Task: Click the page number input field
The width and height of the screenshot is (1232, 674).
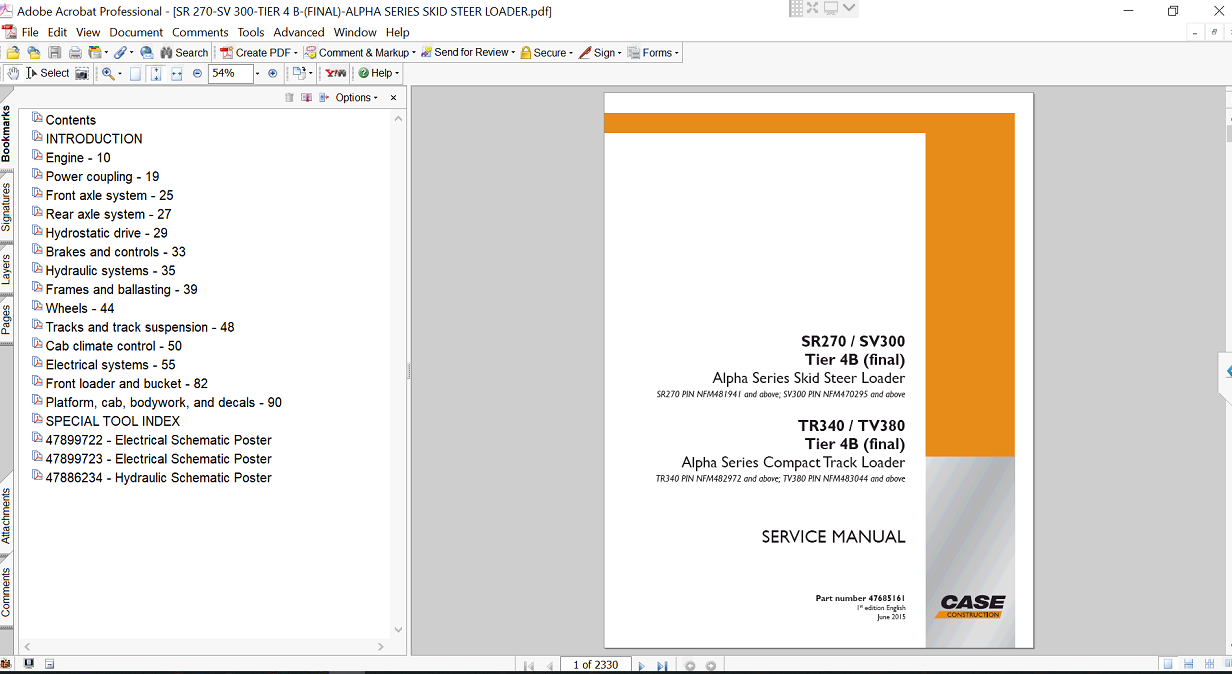Action: tap(594, 665)
